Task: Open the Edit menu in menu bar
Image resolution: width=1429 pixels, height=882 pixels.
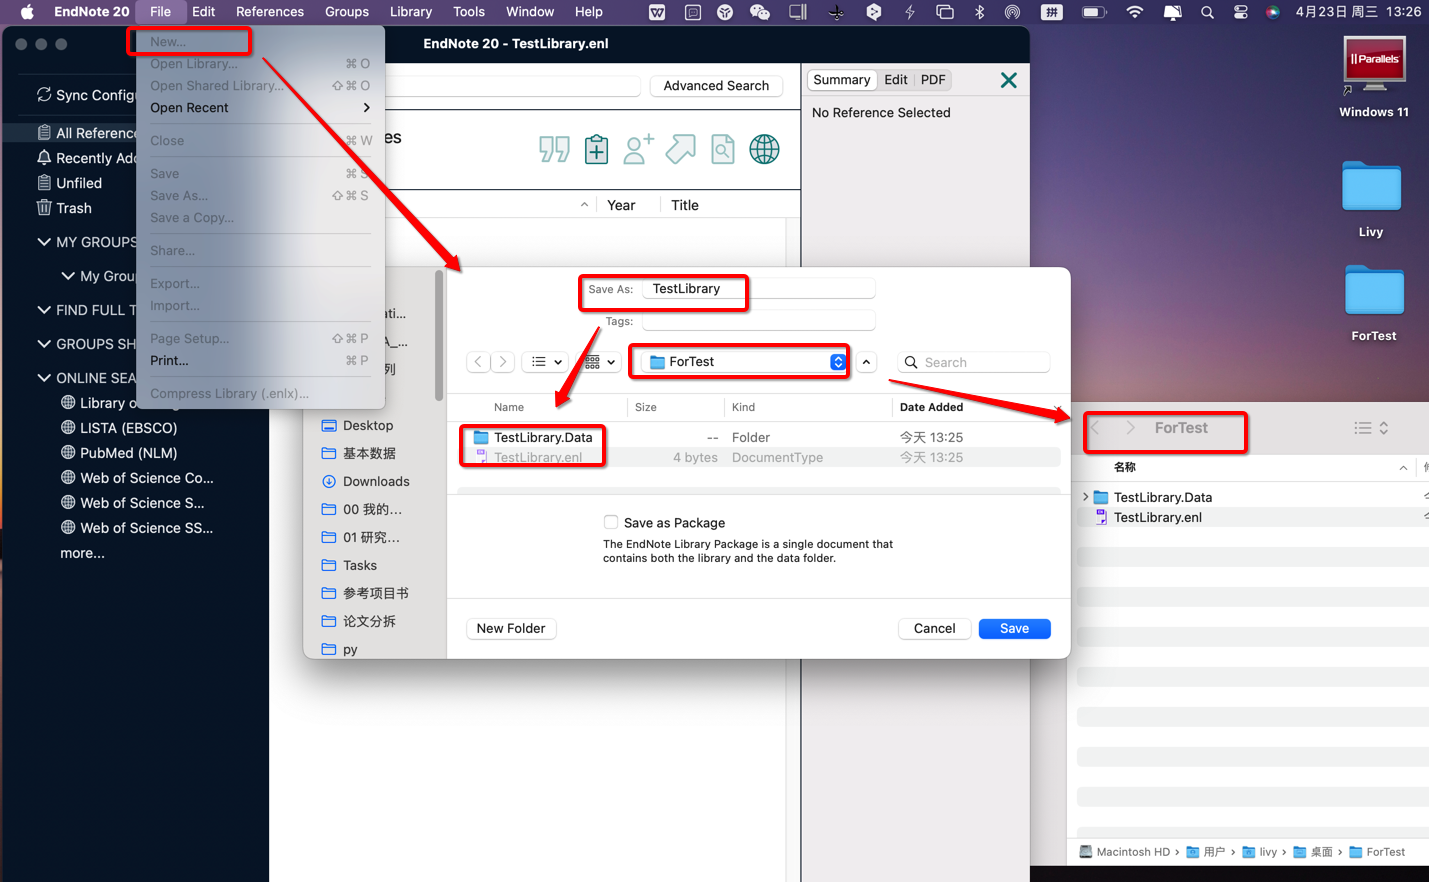Action: pos(204,12)
